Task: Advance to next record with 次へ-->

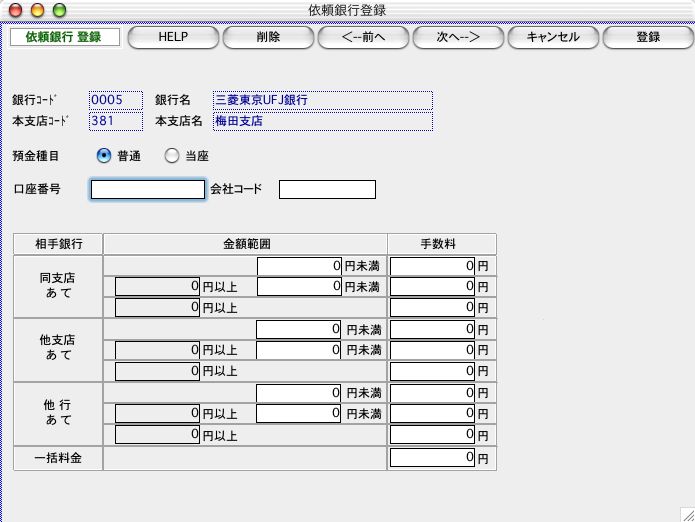Action: [x=457, y=37]
